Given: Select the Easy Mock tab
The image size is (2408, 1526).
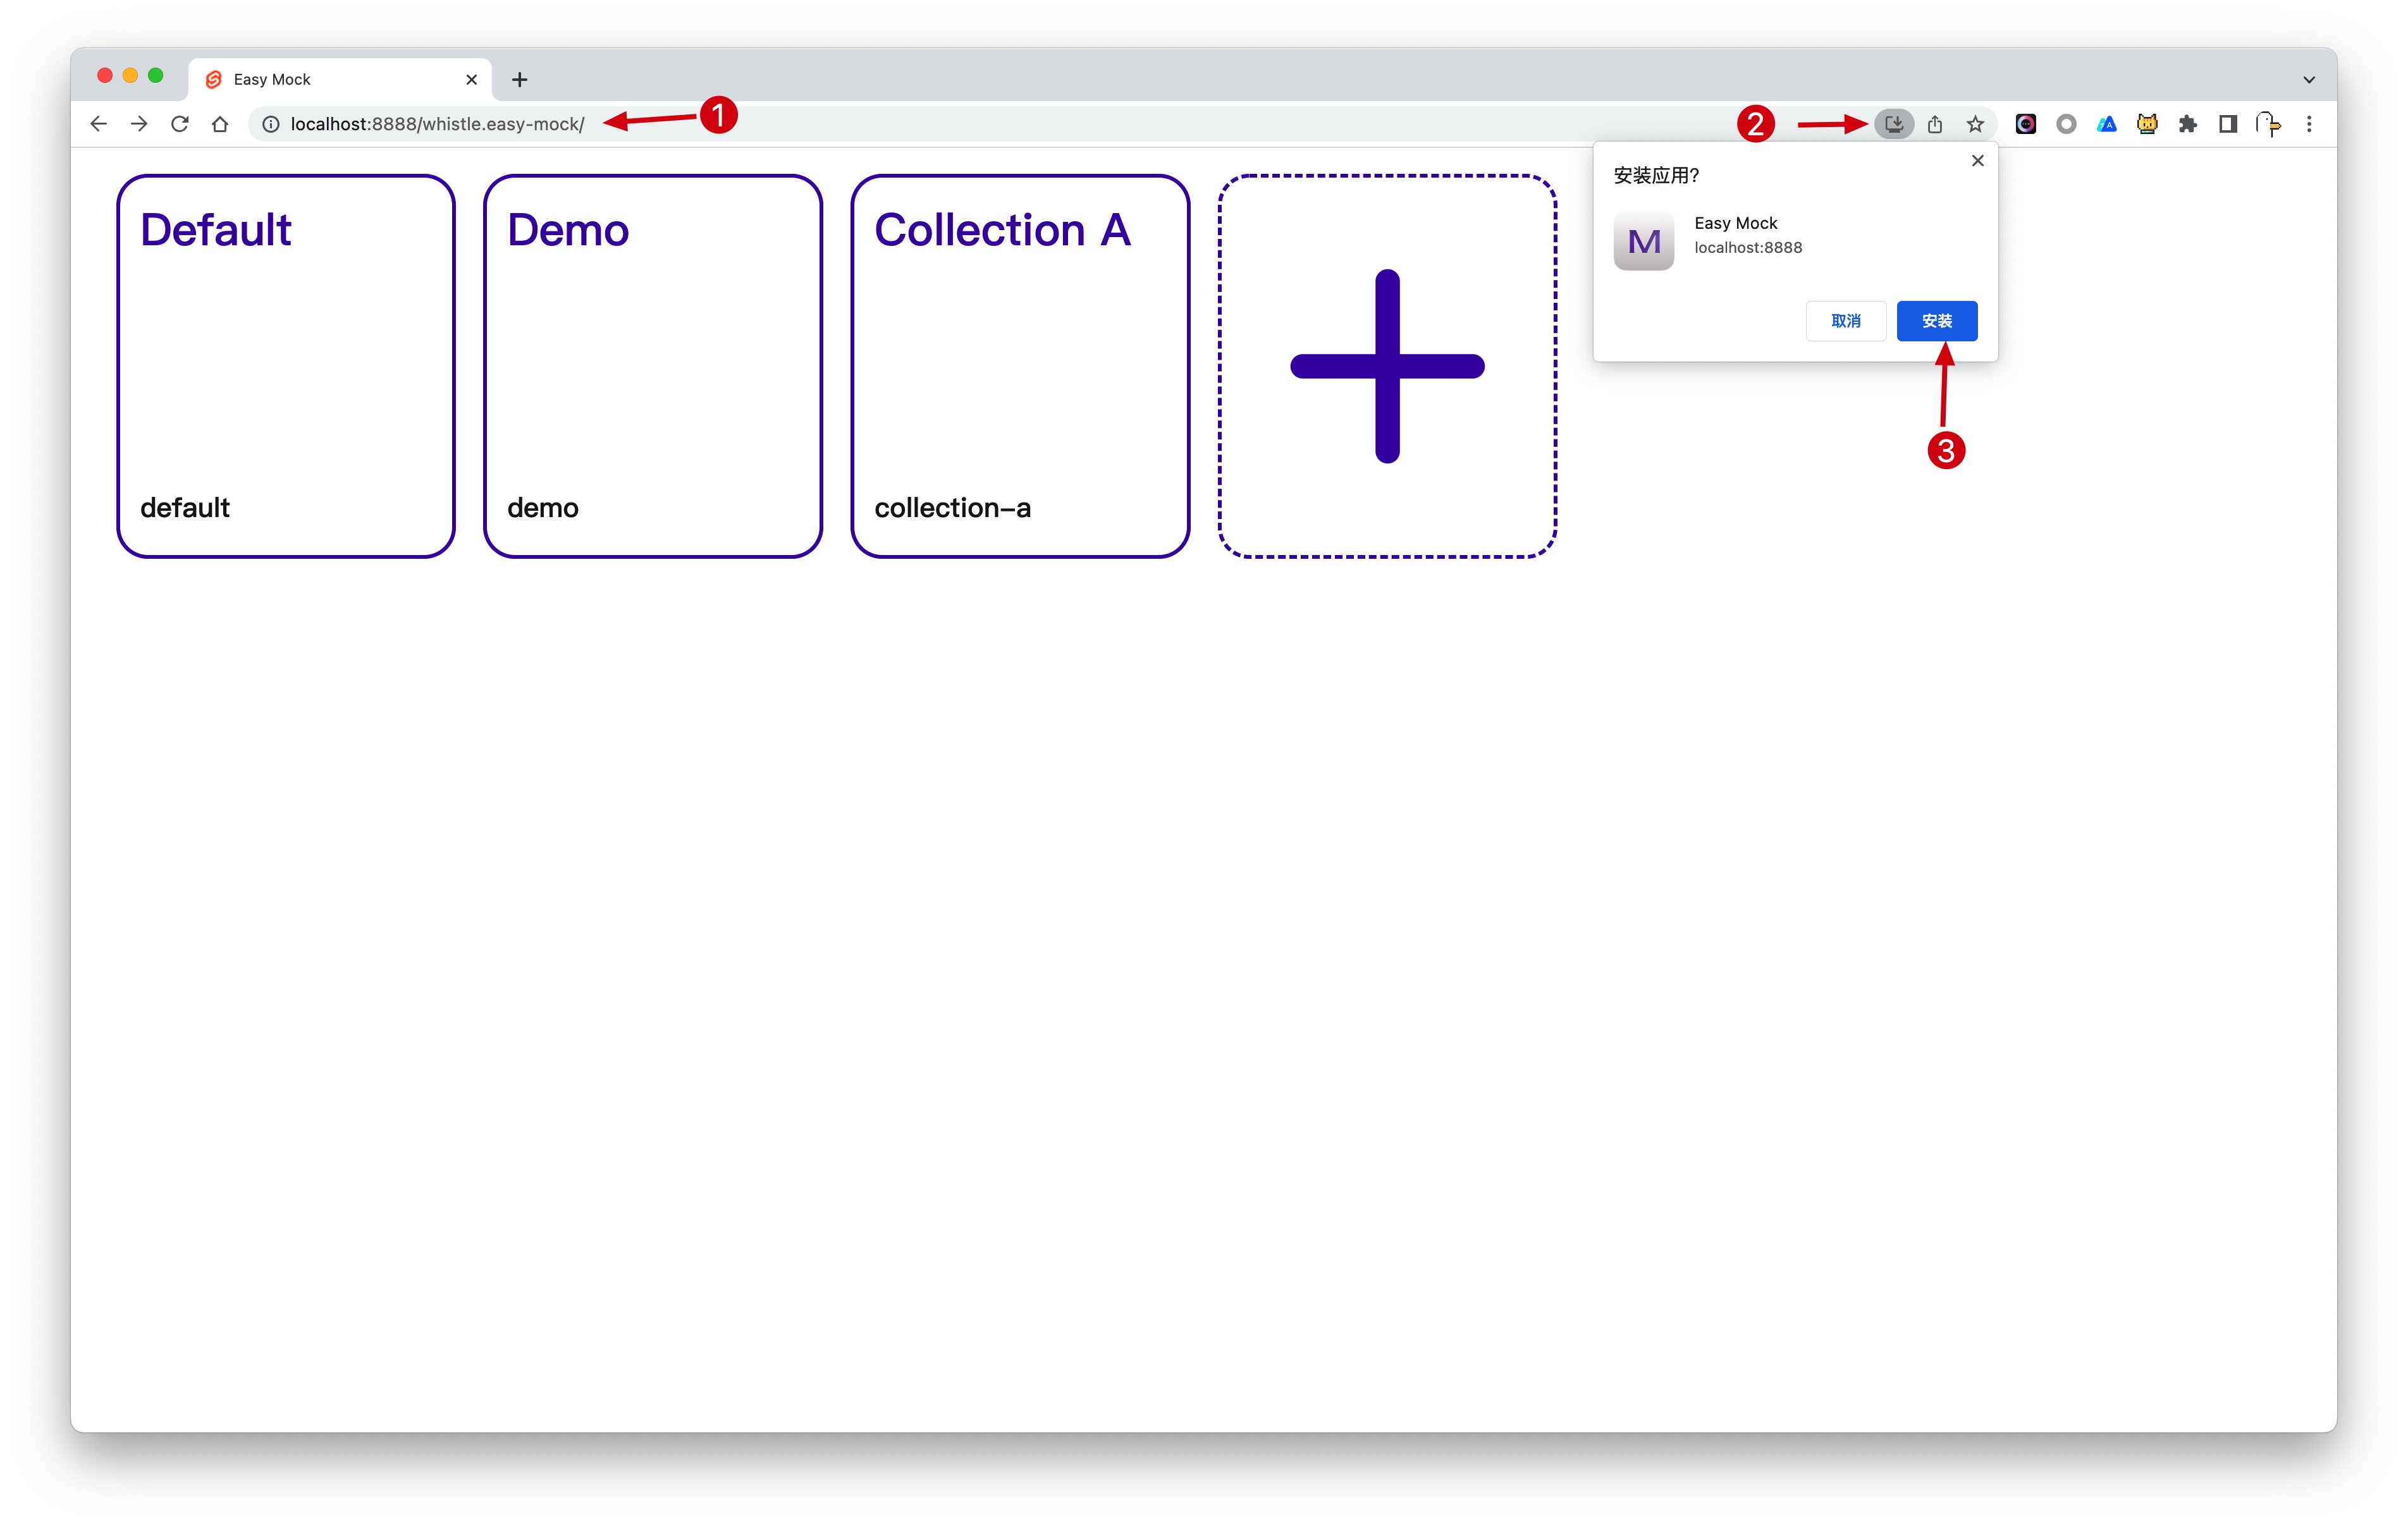Looking at the screenshot, I should coord(330,80).
